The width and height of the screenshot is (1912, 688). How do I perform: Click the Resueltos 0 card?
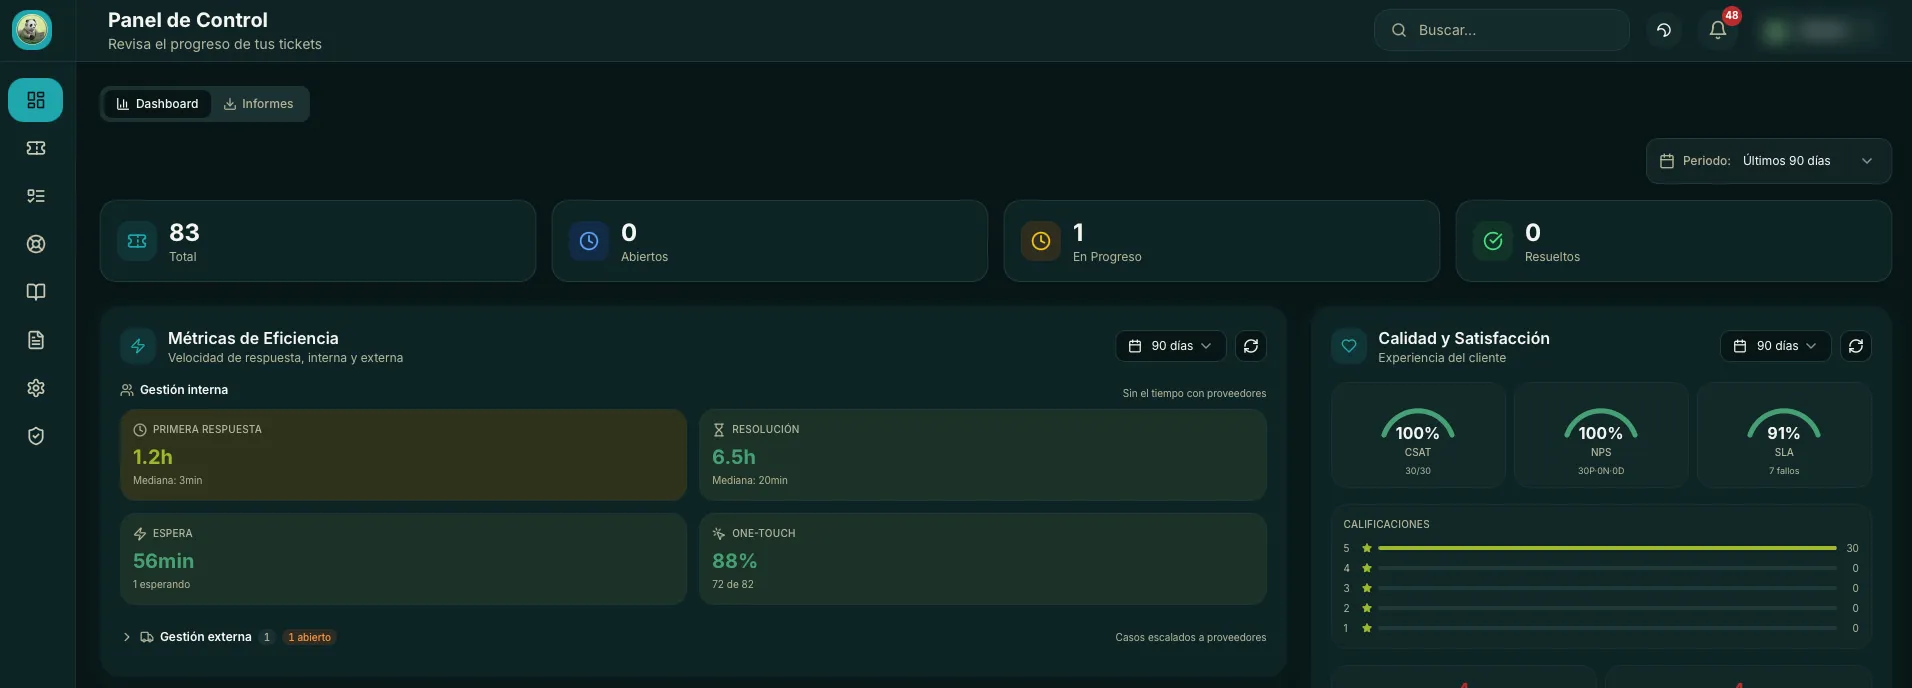1674,241
